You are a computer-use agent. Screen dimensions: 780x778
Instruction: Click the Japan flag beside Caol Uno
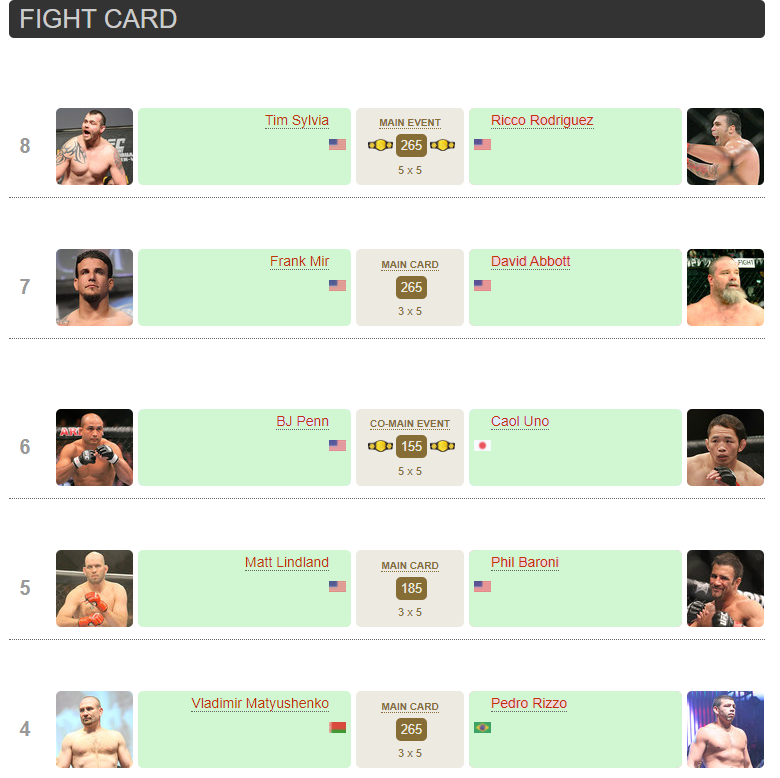point(482,445)
